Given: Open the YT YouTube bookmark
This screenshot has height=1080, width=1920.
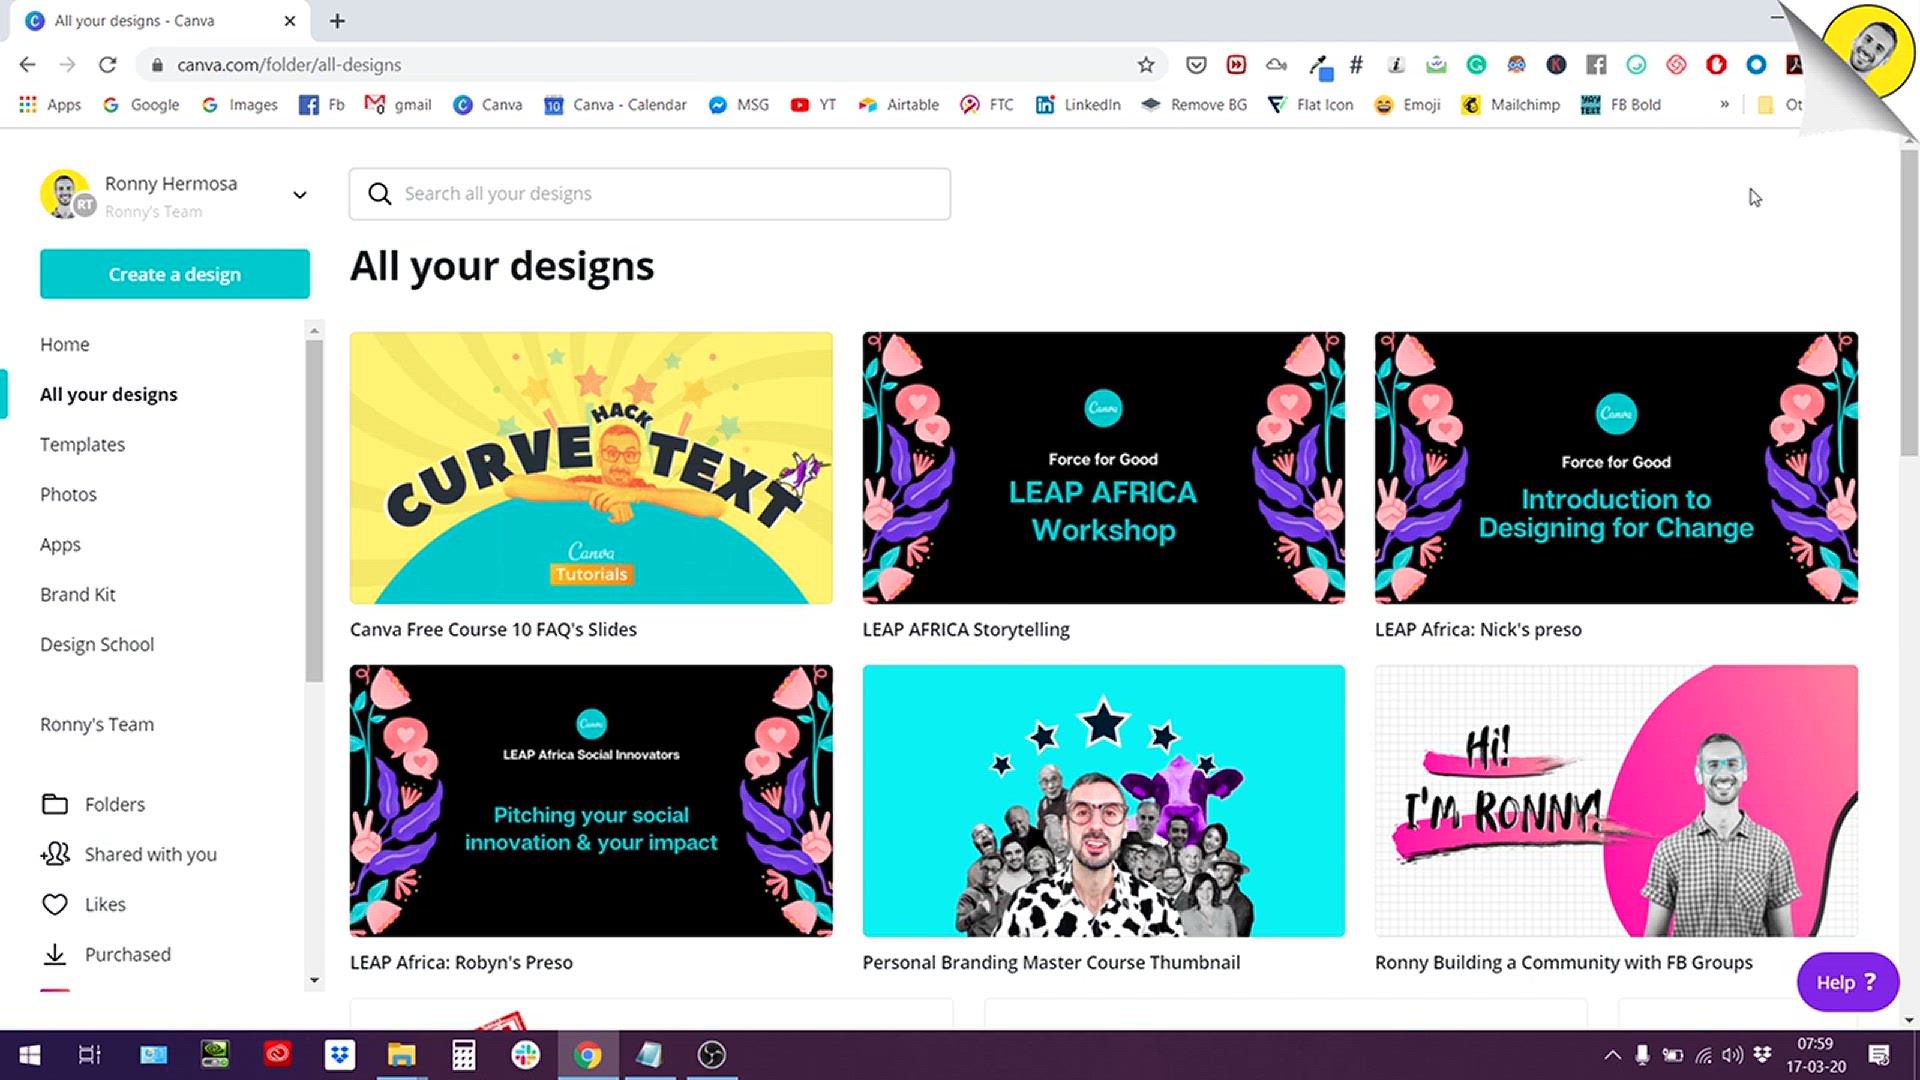Looking at the screenshot, I should pos(813,105).
